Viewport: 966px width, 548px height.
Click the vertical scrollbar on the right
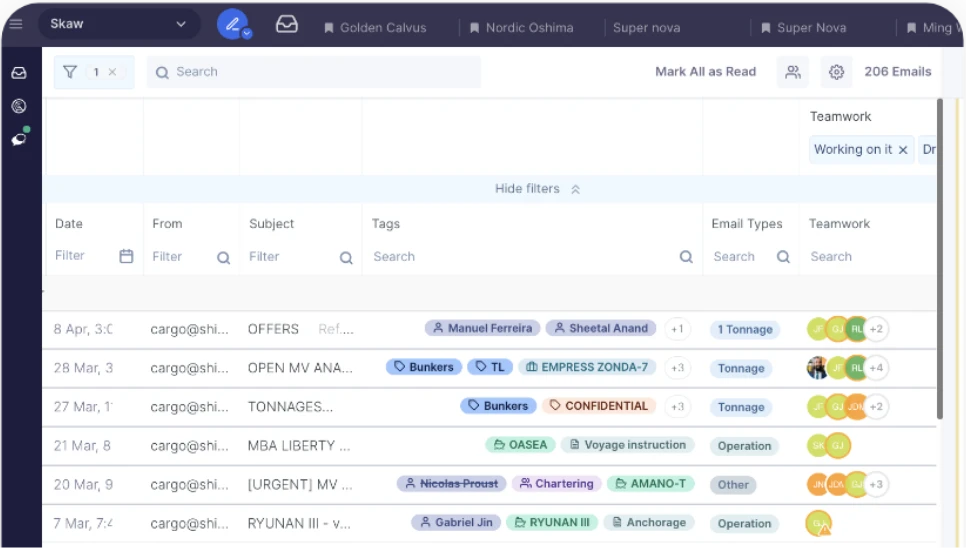[x=939, y=260]
